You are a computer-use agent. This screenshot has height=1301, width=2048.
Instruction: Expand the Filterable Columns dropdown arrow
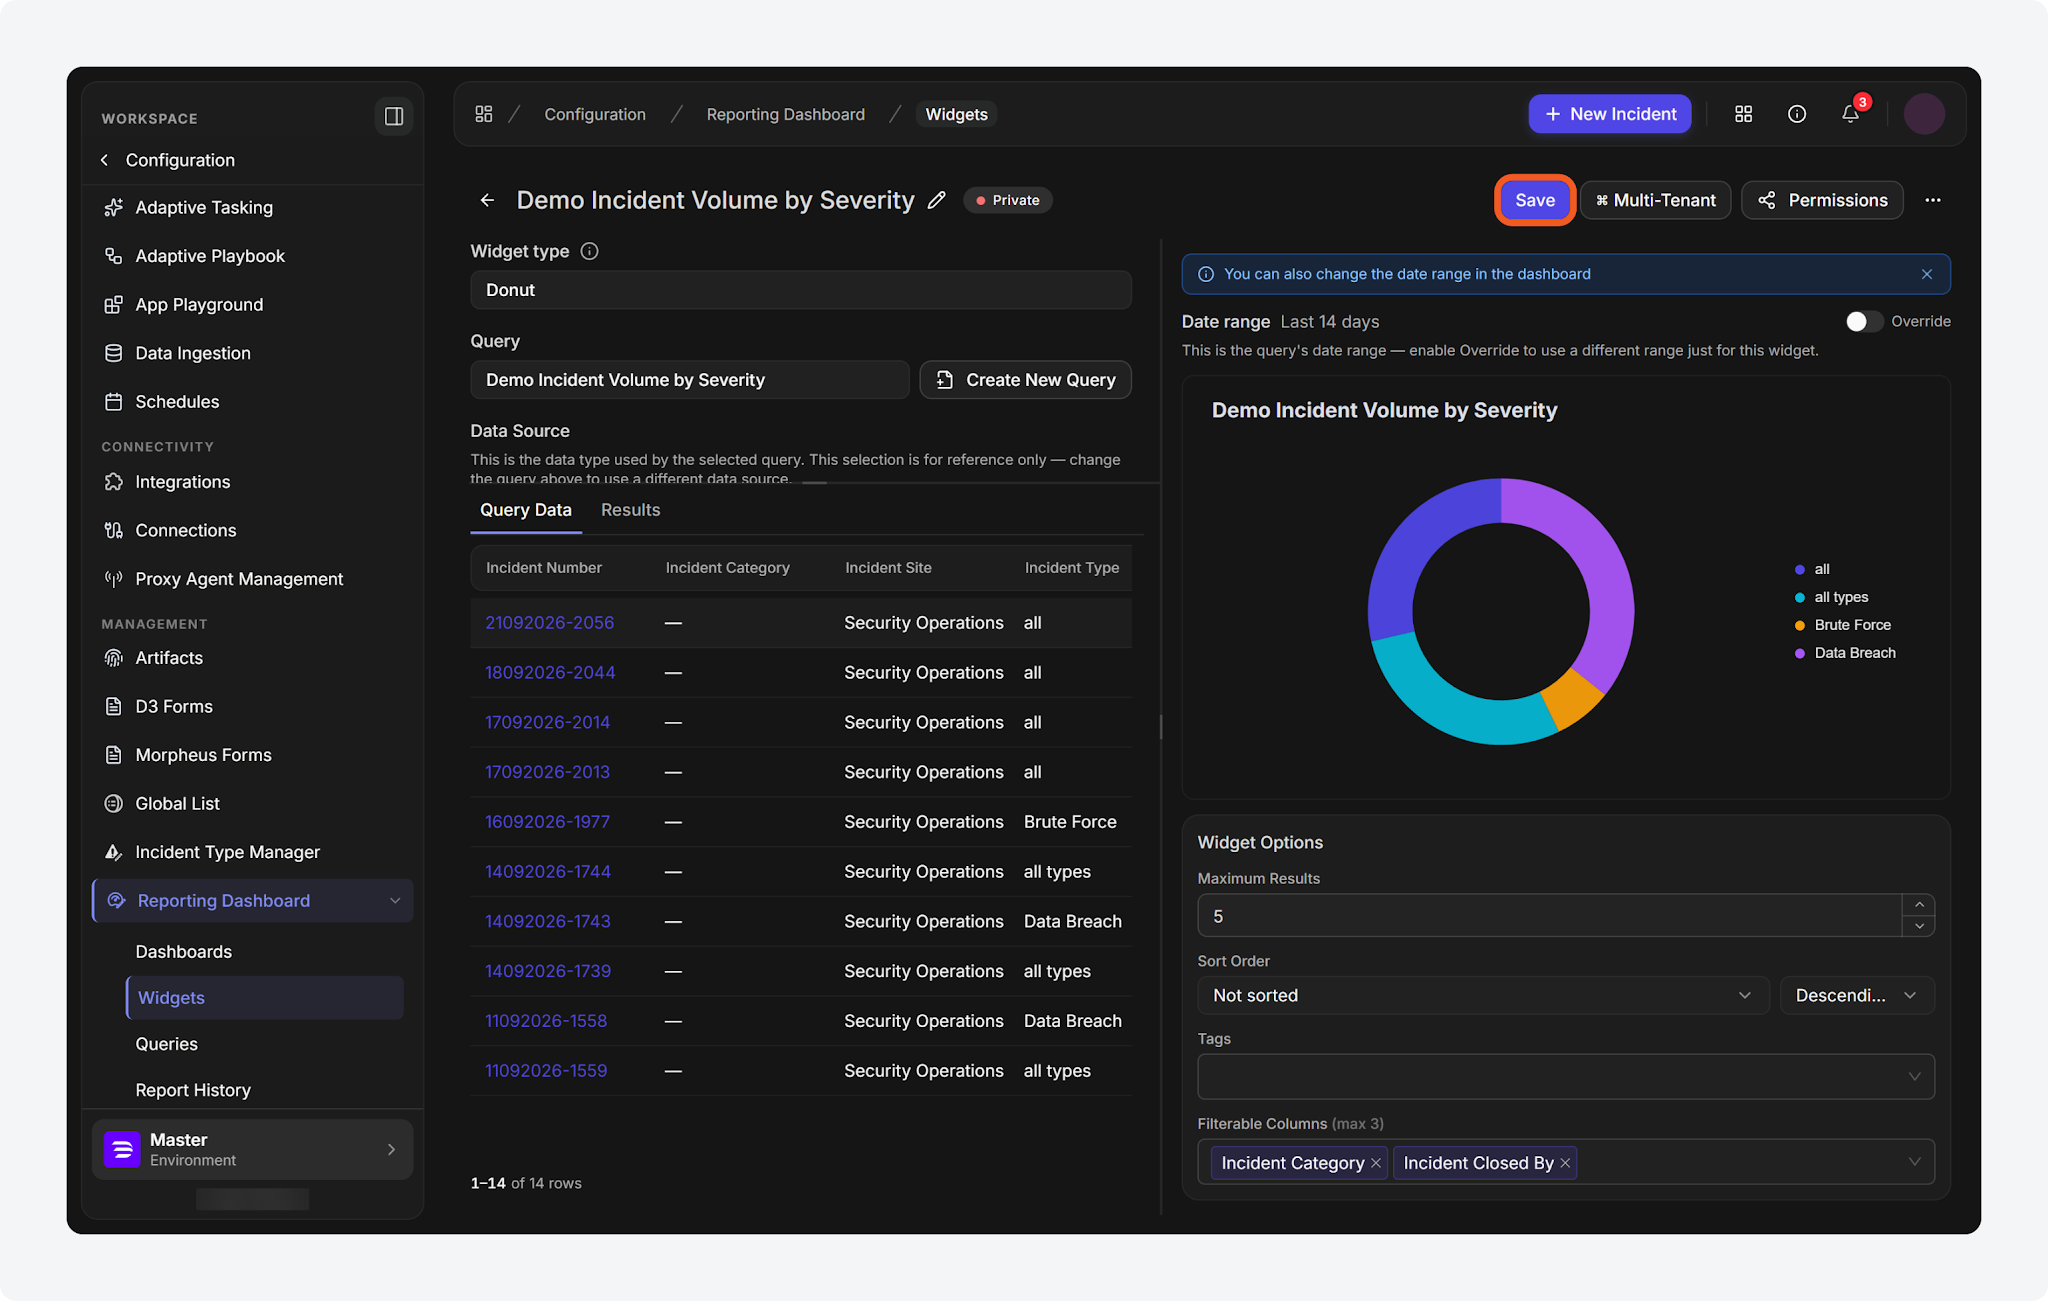(1914, 1162)
